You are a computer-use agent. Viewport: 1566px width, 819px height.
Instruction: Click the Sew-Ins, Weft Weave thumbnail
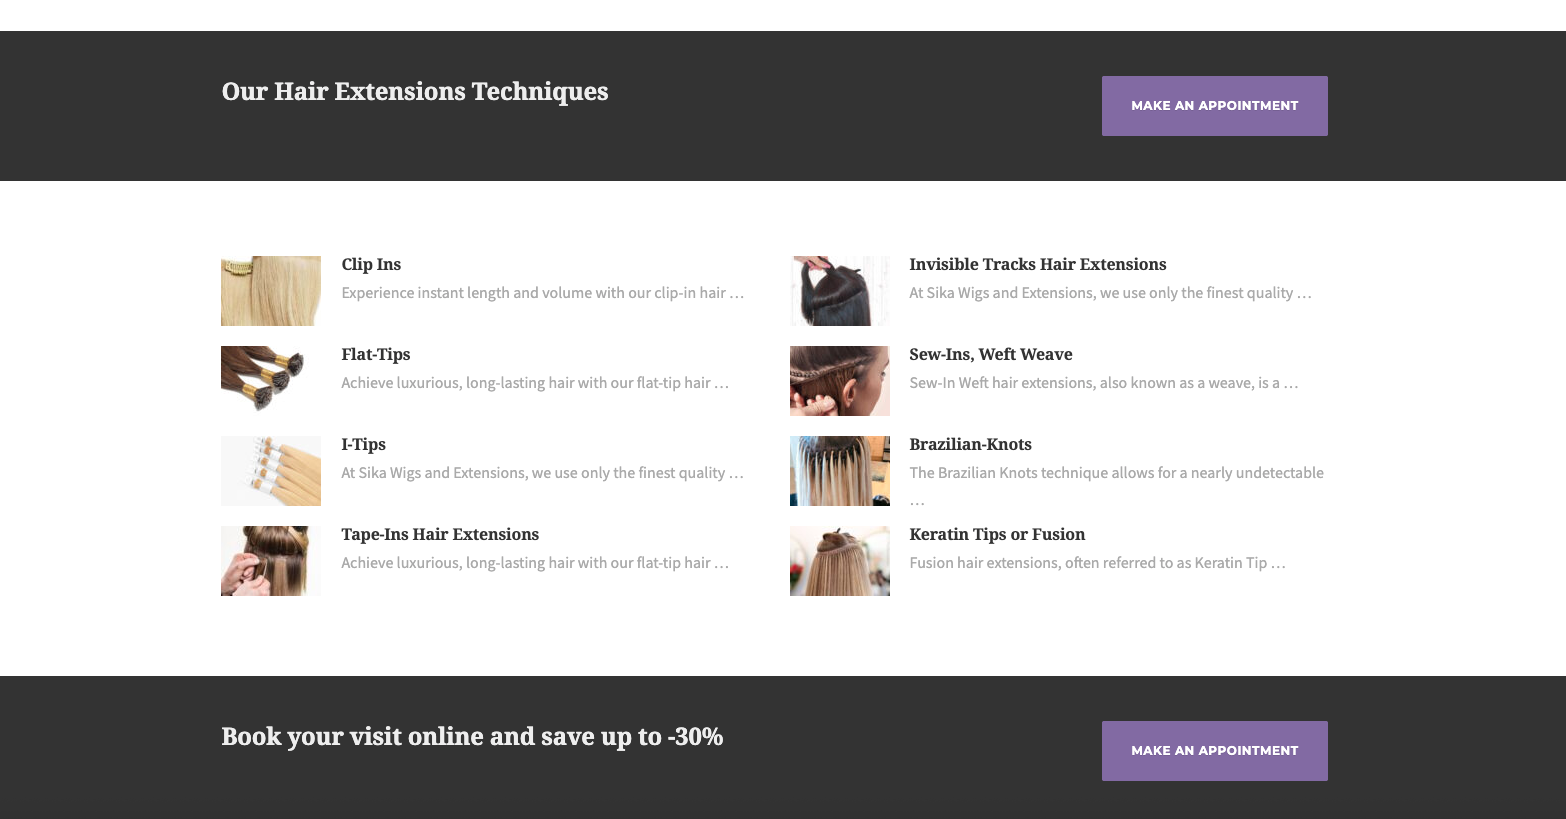pyautogui.click(x=839, y=381)
